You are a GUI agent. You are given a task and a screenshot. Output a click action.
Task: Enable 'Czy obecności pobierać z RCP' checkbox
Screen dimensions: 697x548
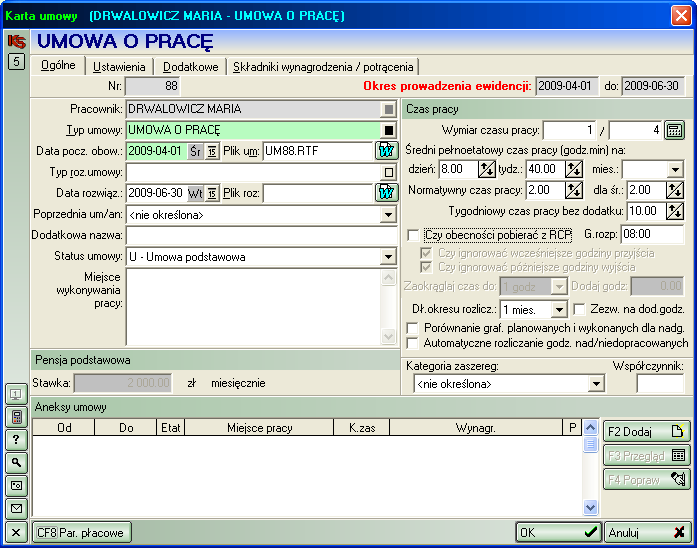pos(414,234)
